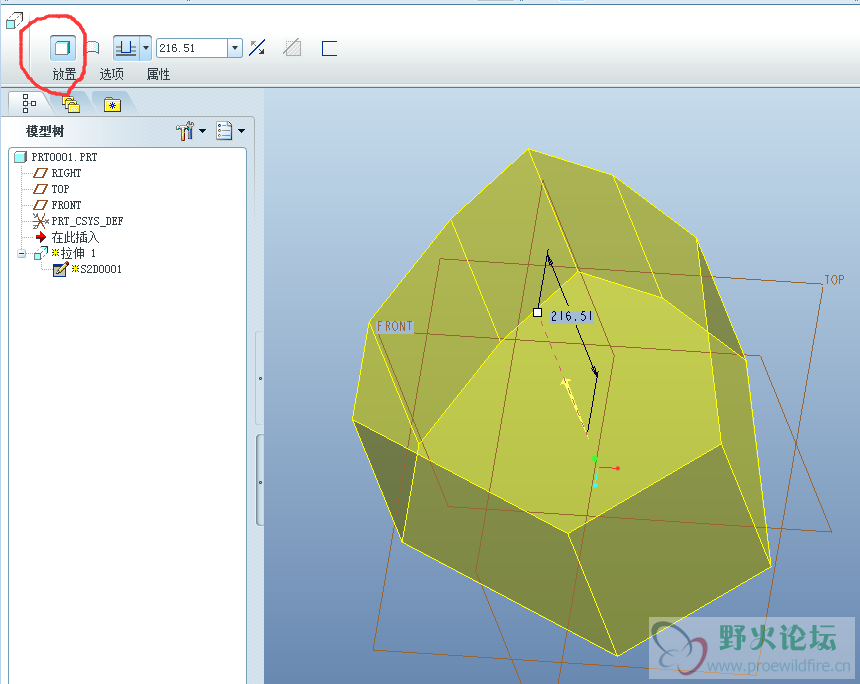The height and width of the screenshot is (684, 860).
Task: Select extrude as surface option
Action: tap(93, 48)
